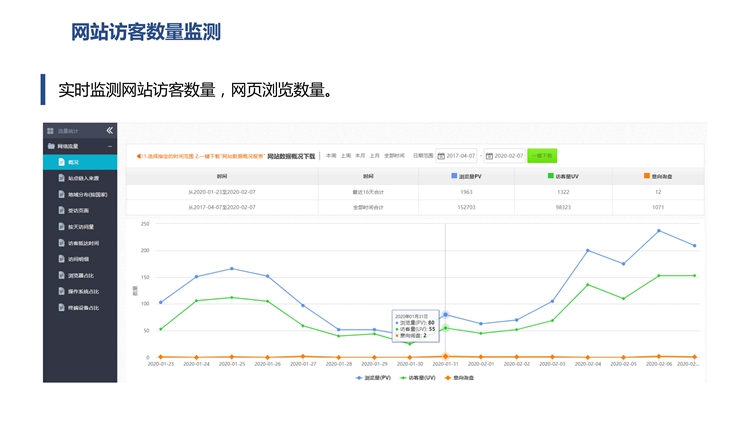Open the end date picker 2020-02-07

506,156
